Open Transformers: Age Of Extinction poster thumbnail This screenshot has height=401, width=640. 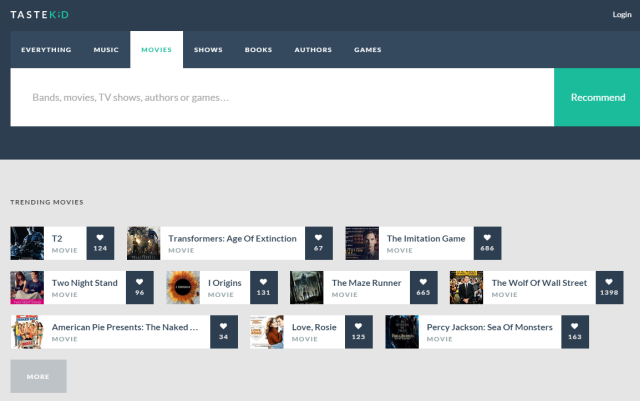(x=143, y=243)
